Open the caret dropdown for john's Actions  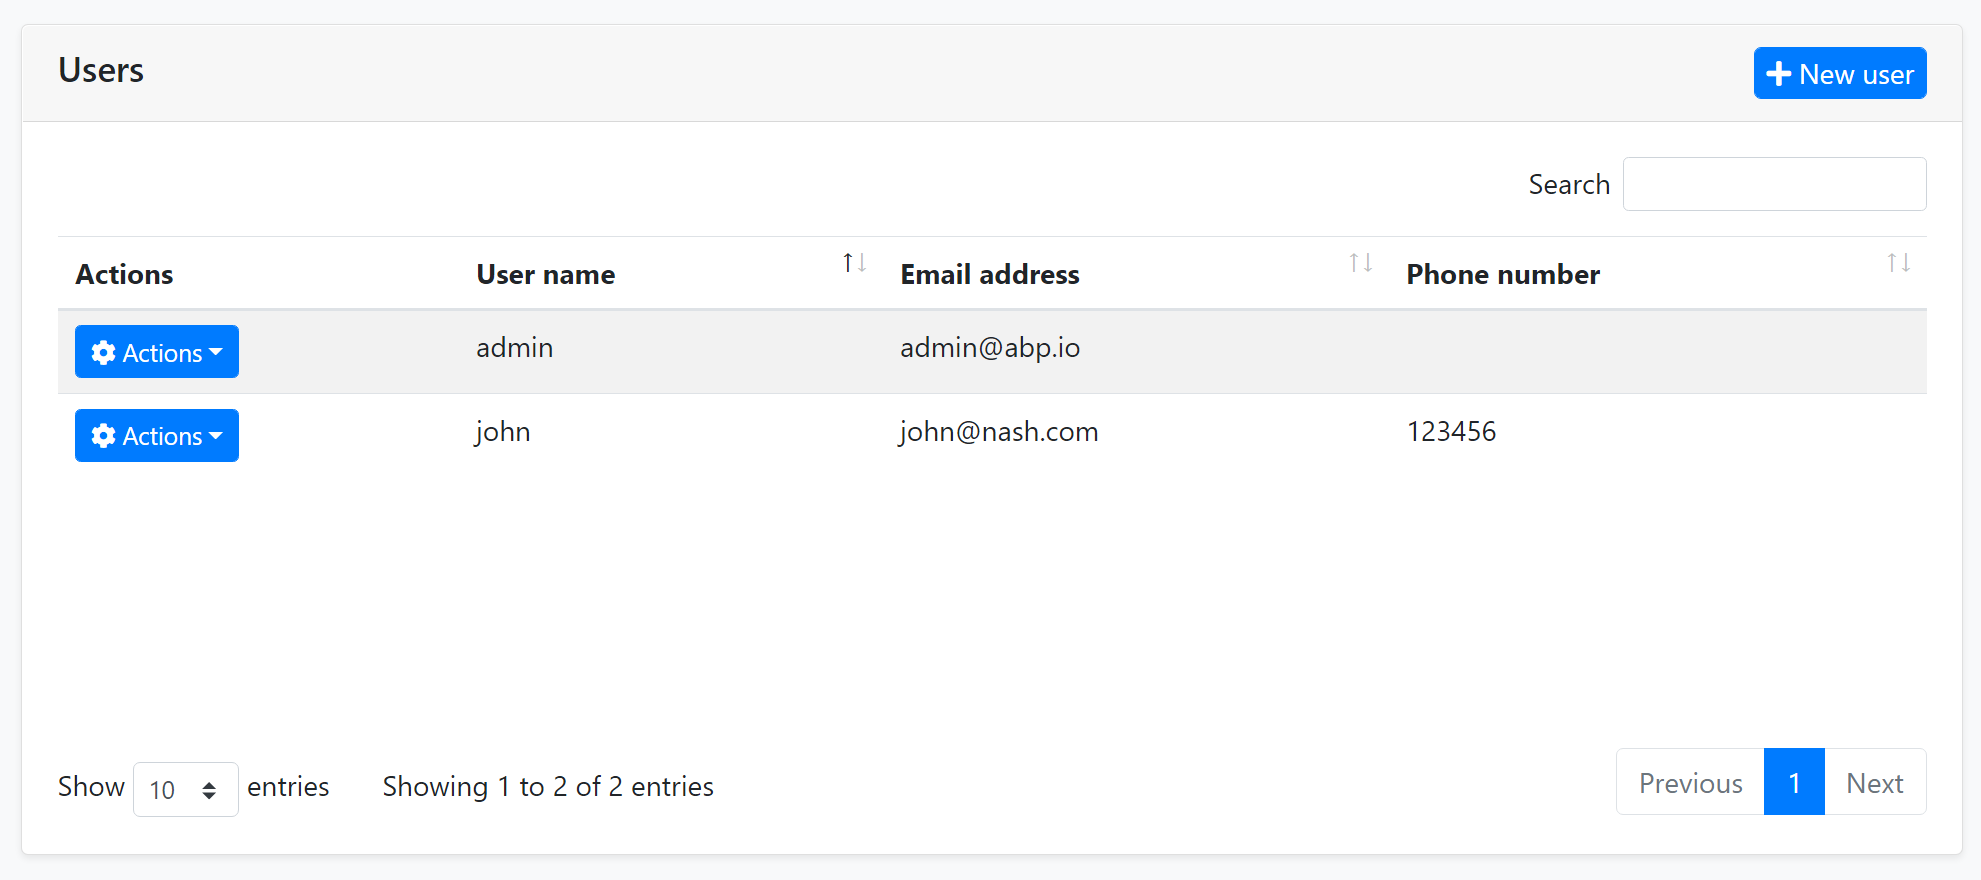(x=216, y=435)
